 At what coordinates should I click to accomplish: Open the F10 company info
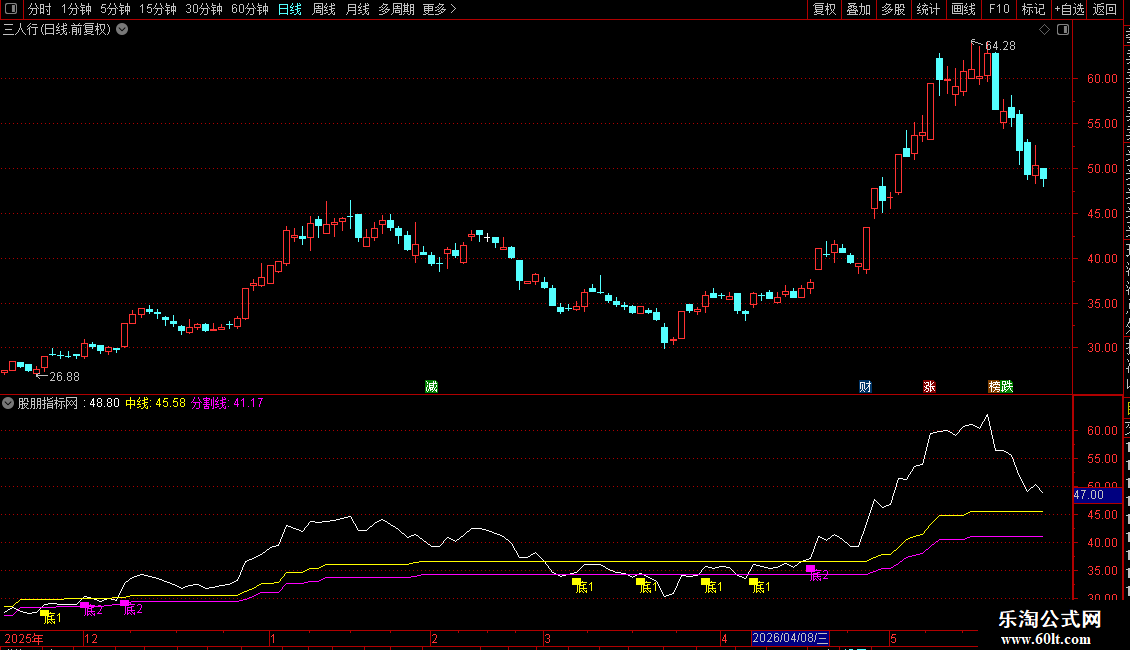999,9
